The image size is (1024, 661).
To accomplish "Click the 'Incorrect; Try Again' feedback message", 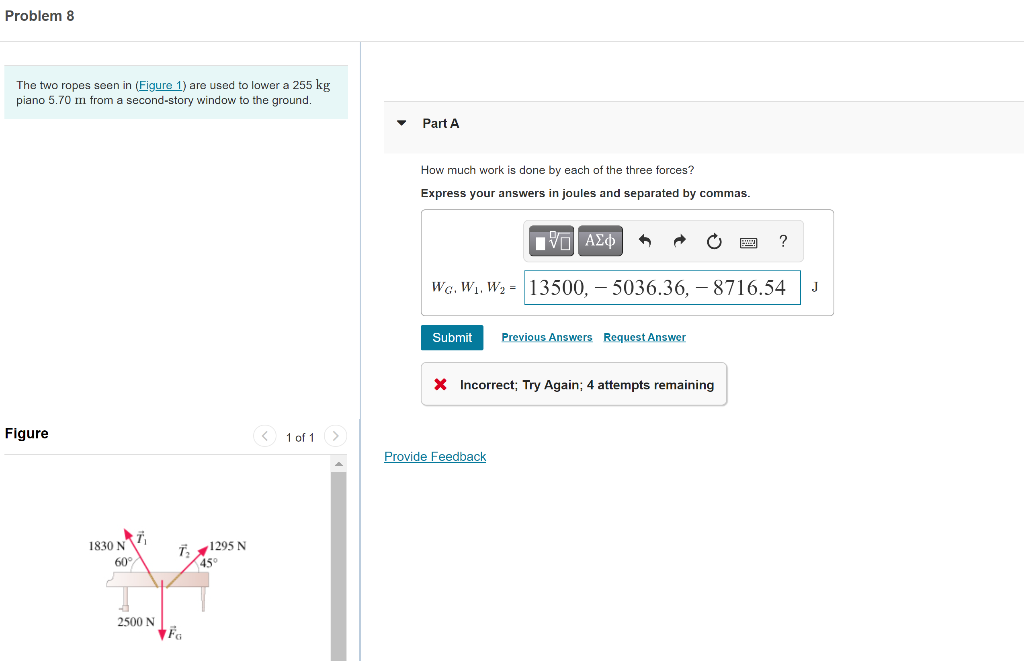I will [574, 385].
